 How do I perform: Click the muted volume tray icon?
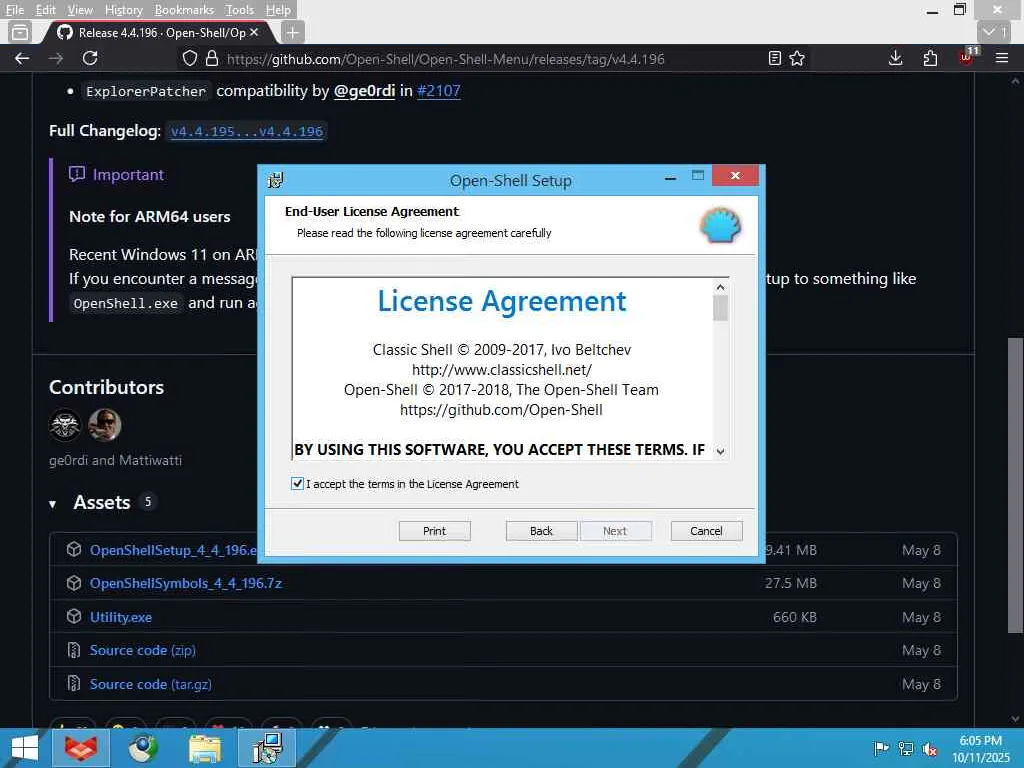(930, 749)
